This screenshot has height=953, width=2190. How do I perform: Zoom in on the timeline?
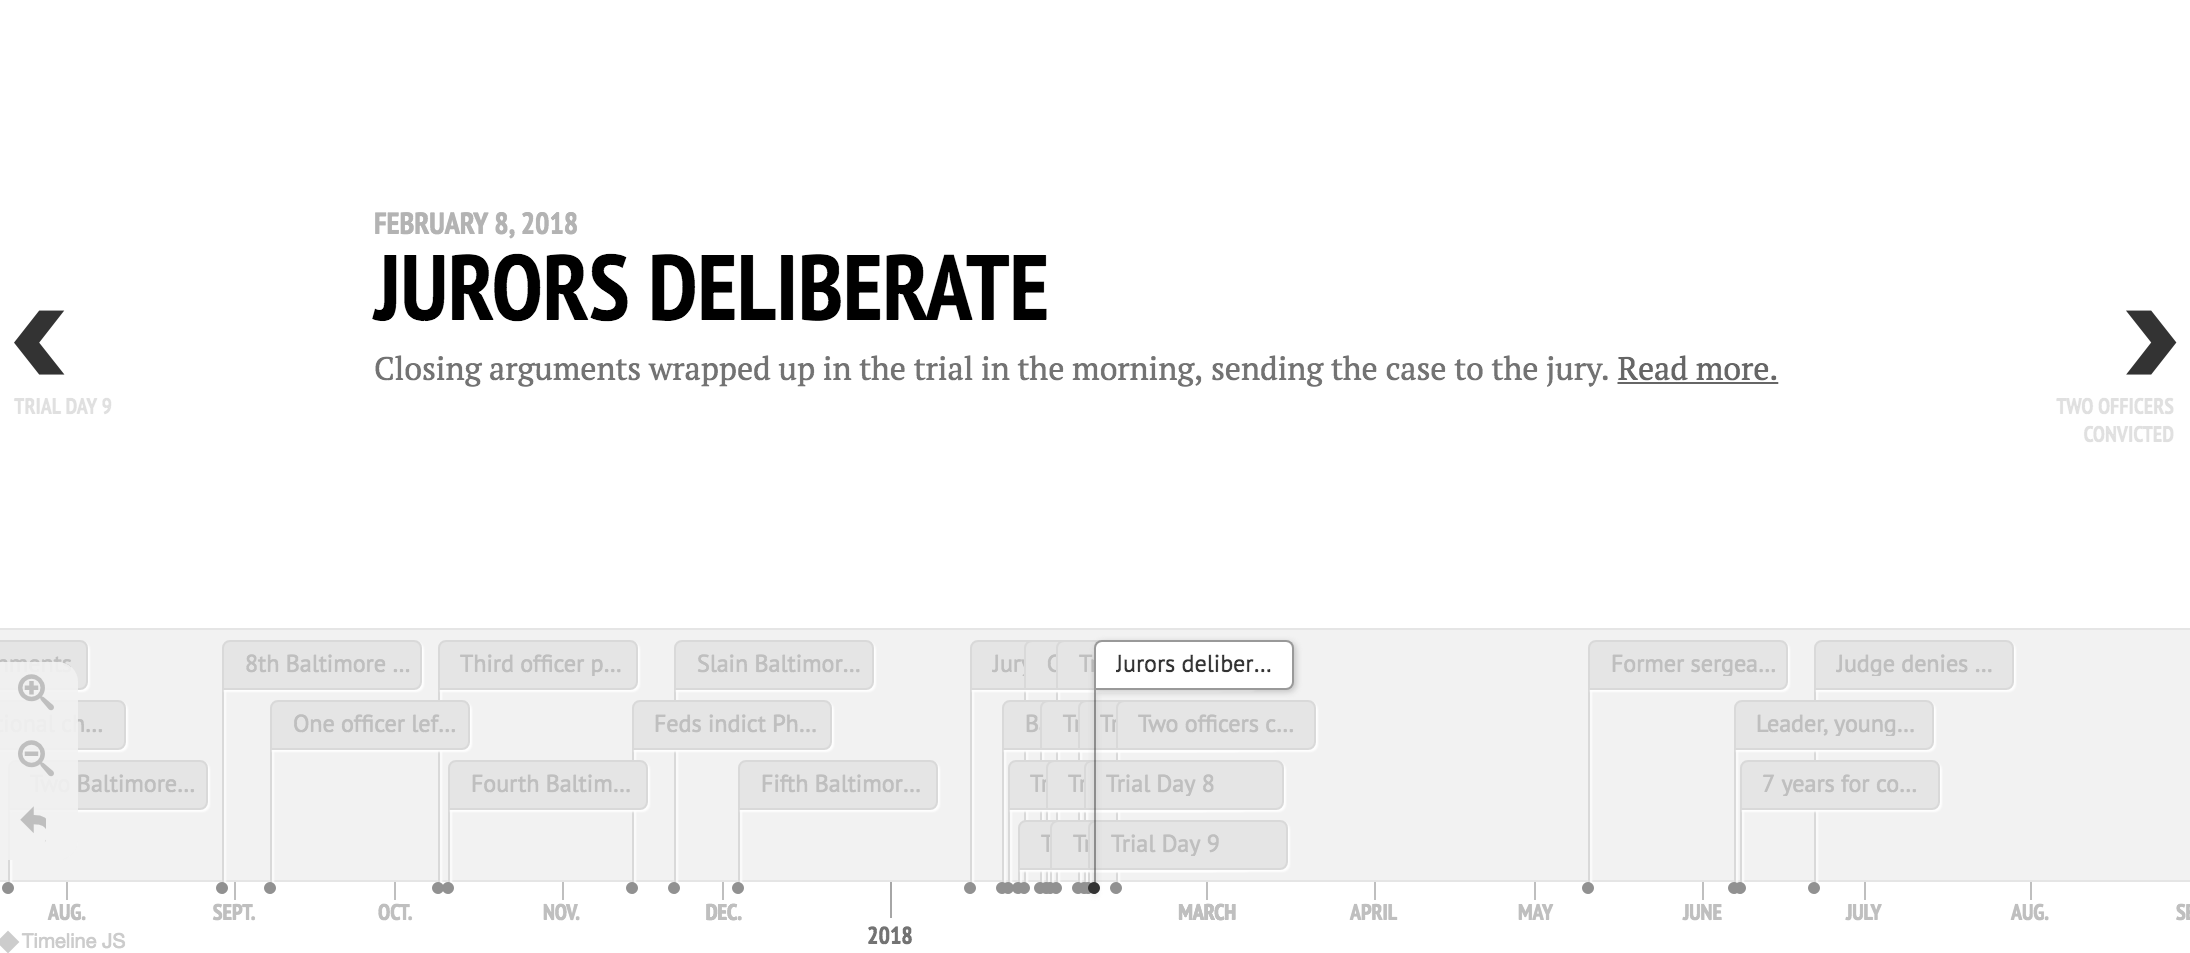tap(36, 692)
